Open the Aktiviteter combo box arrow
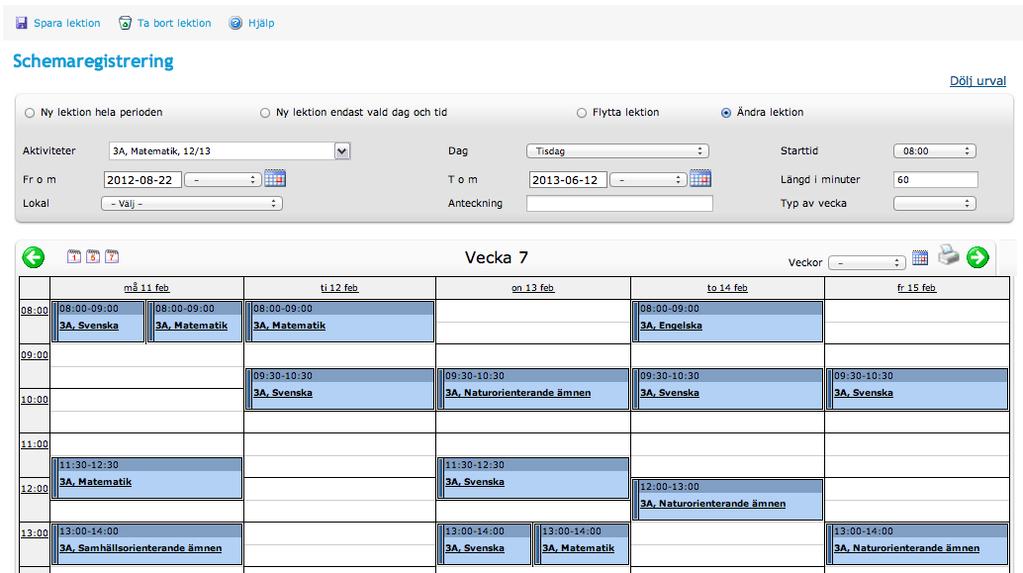This screenshot has width=1023, height=573. (x=343, y=151)
